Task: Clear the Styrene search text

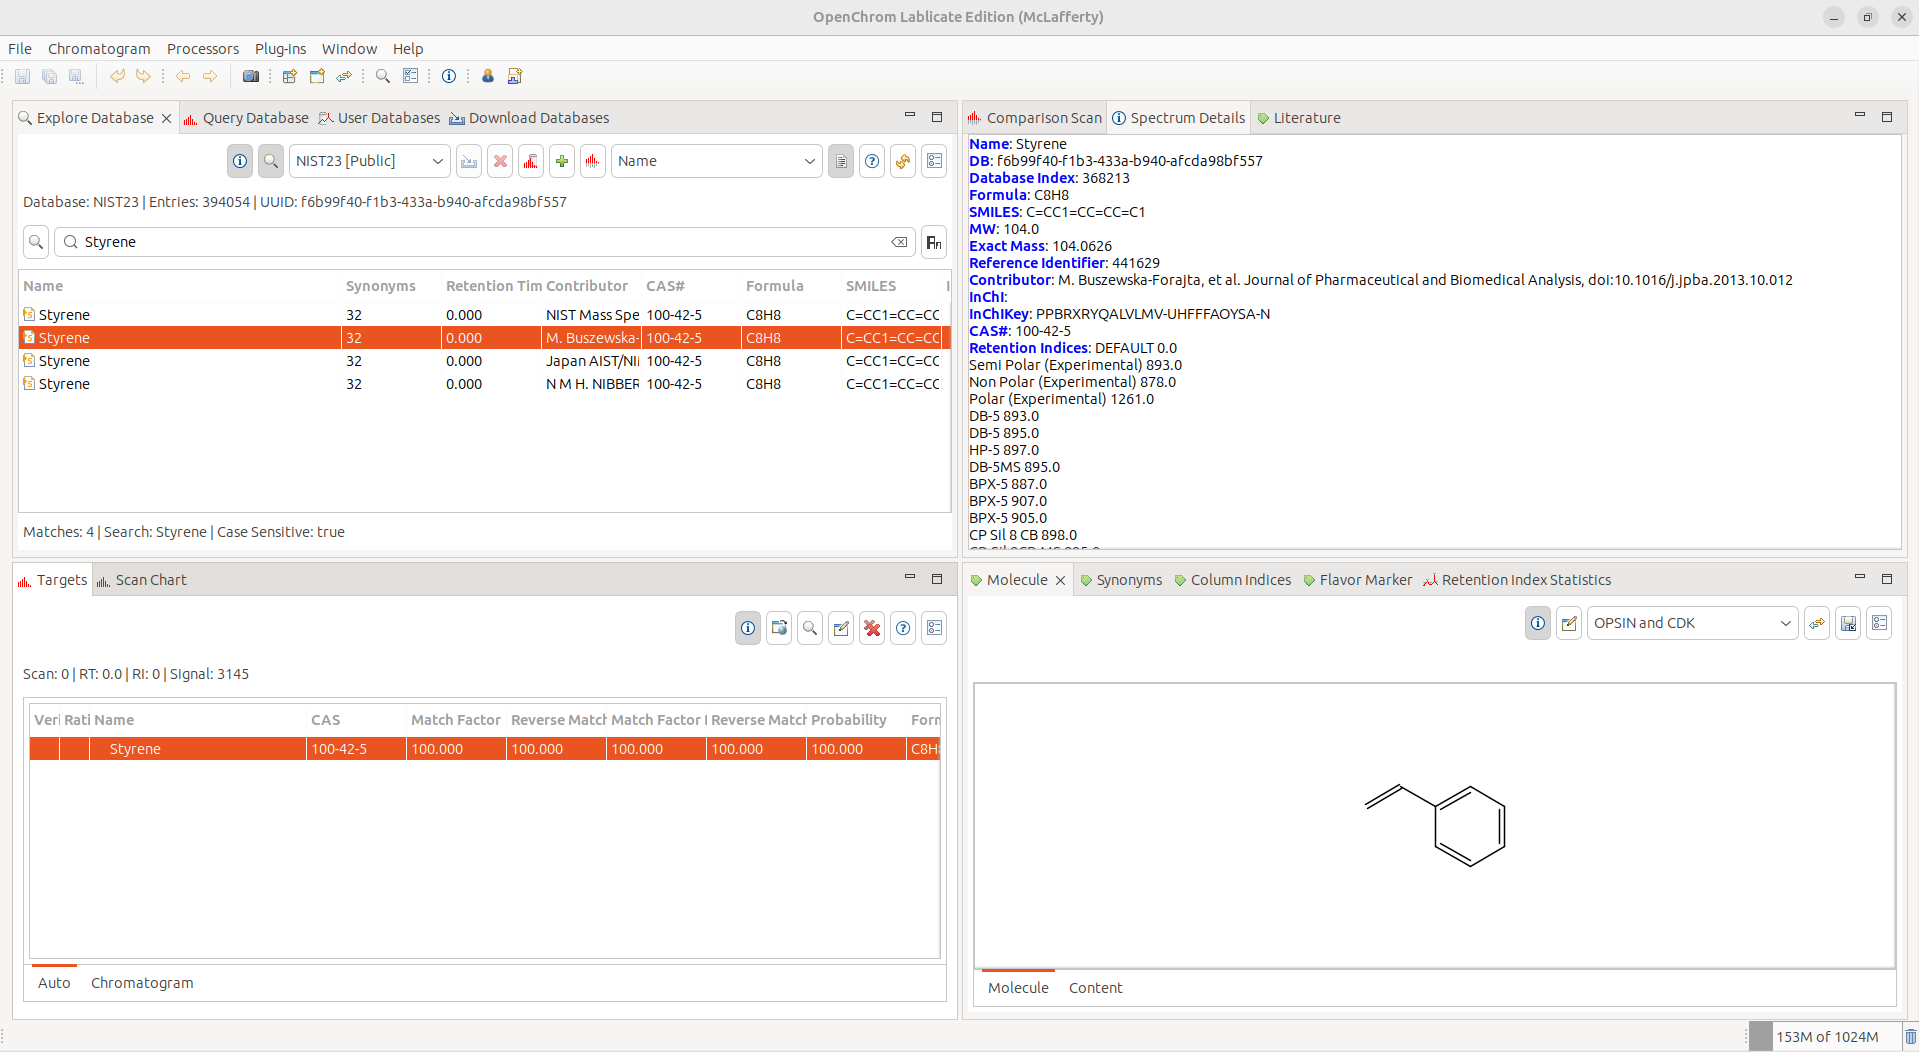Action: (899, 242)
